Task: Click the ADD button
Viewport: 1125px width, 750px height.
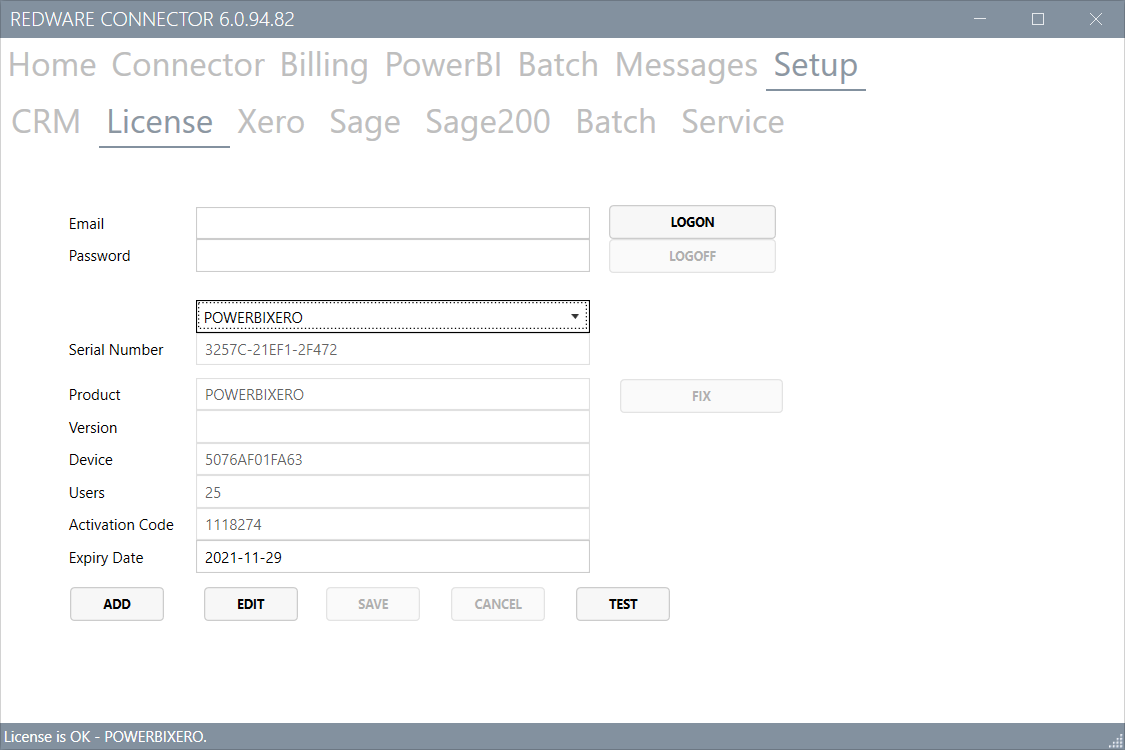Action: (117, 604)
